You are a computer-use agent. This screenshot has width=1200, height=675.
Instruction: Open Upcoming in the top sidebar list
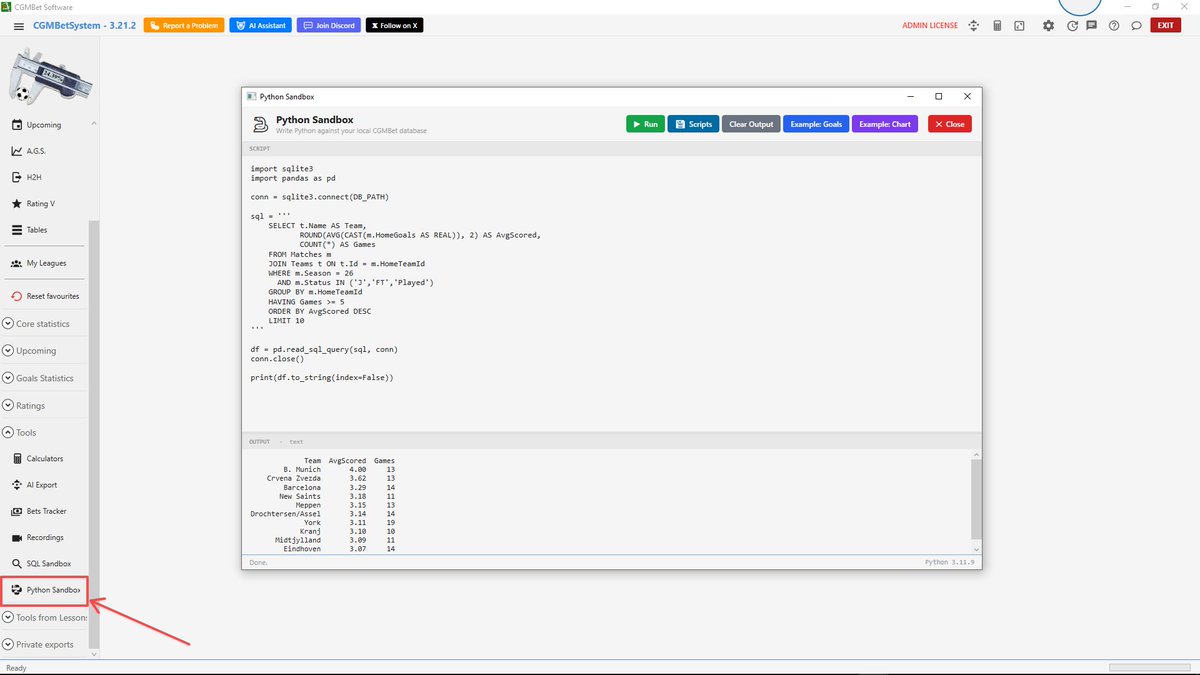pos(44,125)
